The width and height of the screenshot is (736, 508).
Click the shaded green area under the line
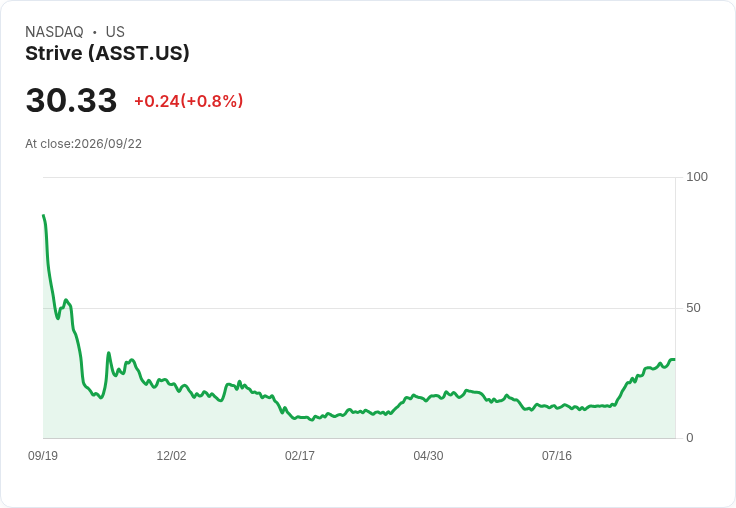360,427
